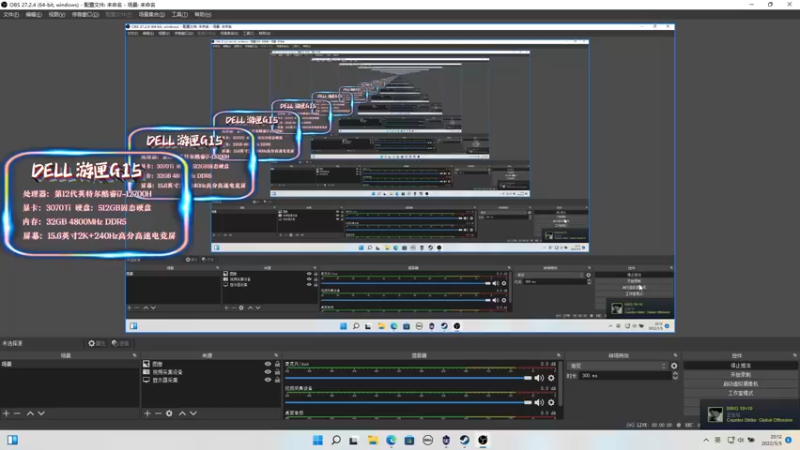Viewport: 800px width, 450px height.
Task: Adjust the 麦克风/Aux volume slider
Action: (409, 378)
